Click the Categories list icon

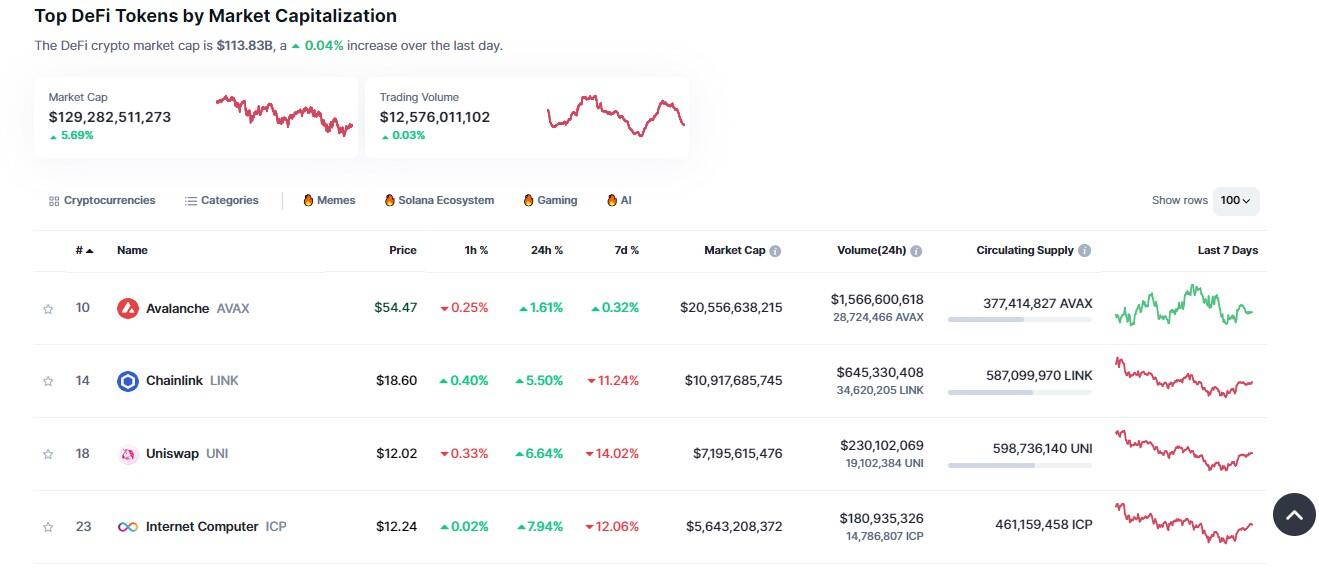(191, 201)
